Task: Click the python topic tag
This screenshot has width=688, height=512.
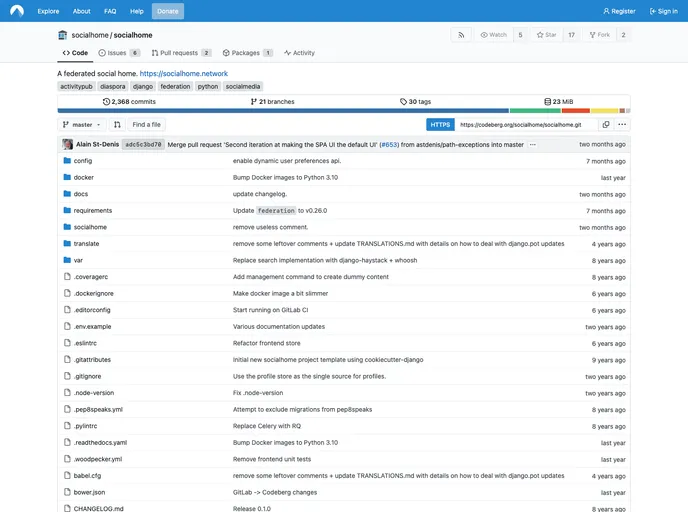Action: [x=208, y=86]
